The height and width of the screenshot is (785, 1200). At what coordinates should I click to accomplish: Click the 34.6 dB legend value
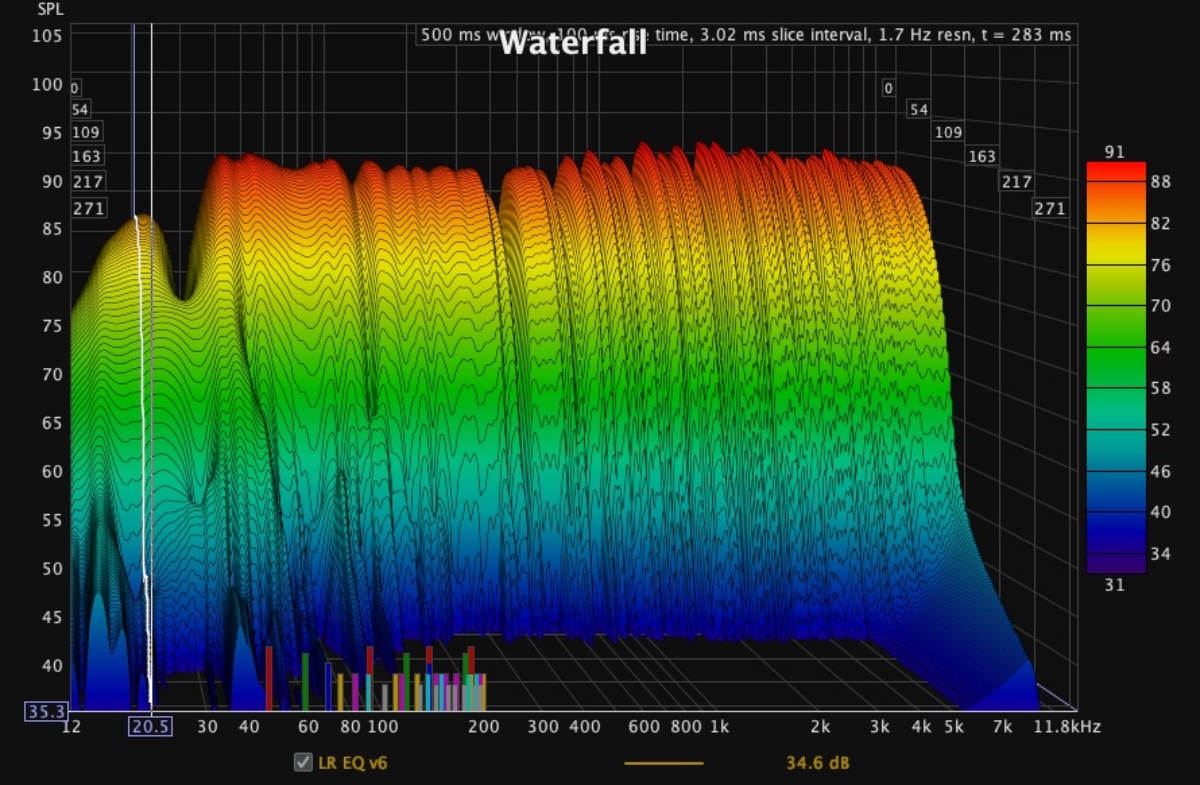(817, 763)
